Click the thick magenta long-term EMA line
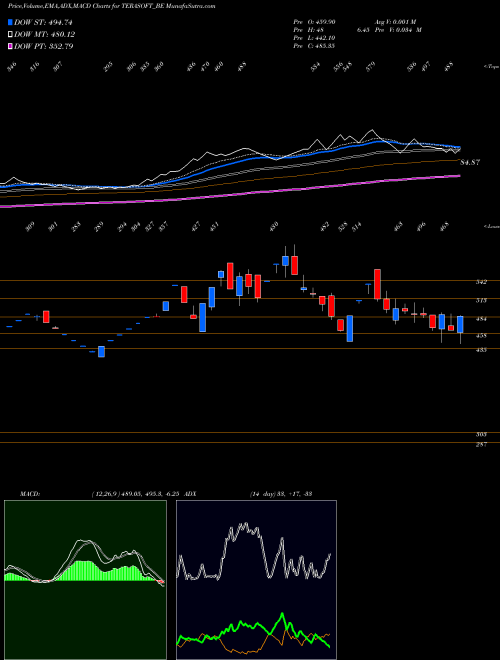500x660 pixels. point(229,194)
